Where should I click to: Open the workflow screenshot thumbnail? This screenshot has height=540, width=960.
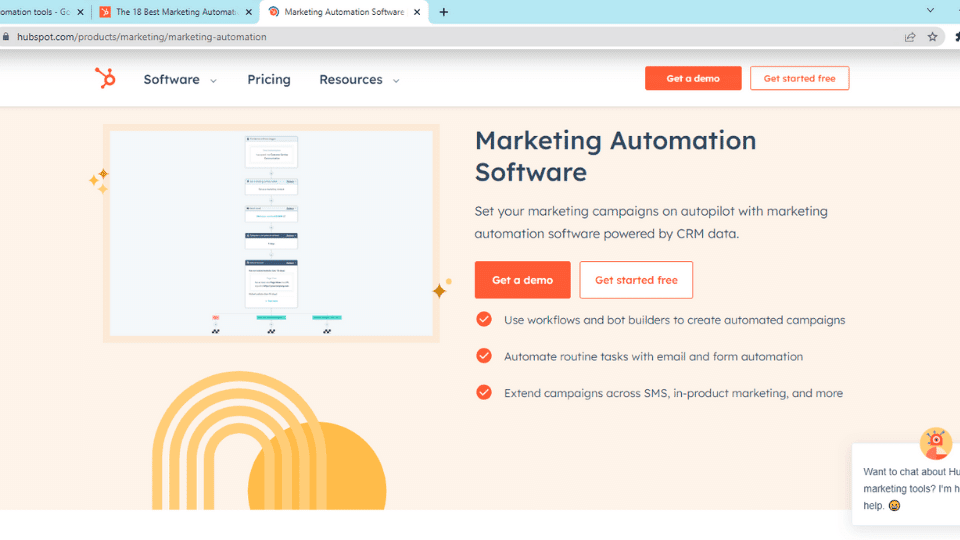[x=271, y=233]
